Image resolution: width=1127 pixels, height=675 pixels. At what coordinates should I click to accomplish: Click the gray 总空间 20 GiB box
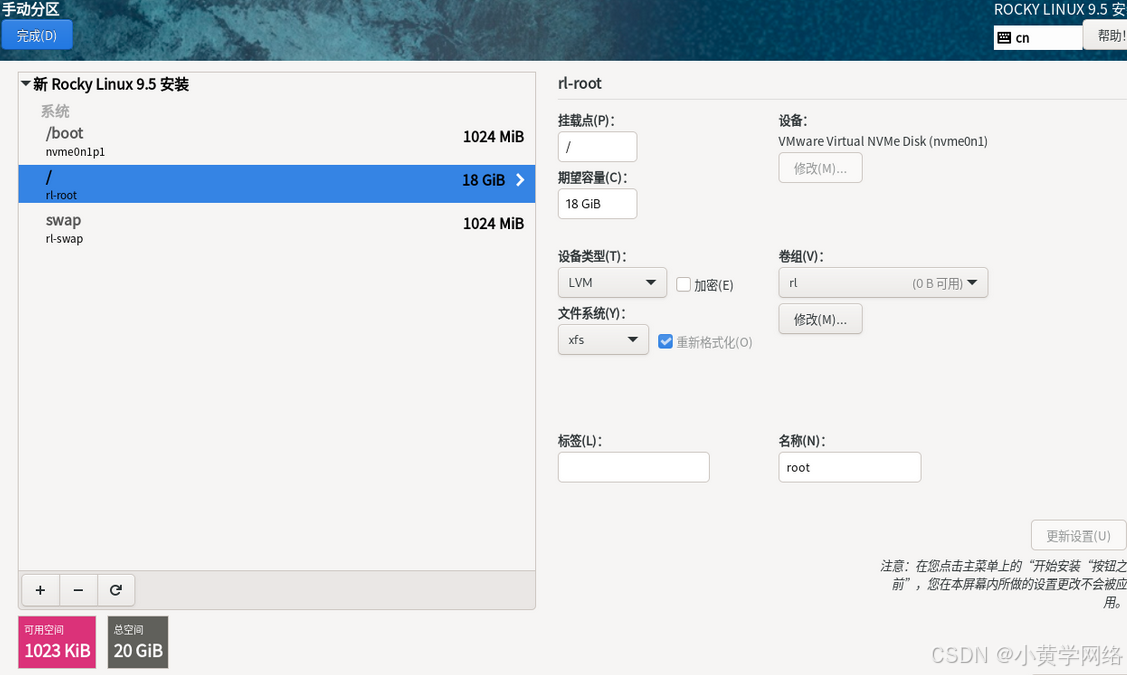point(138,642)
